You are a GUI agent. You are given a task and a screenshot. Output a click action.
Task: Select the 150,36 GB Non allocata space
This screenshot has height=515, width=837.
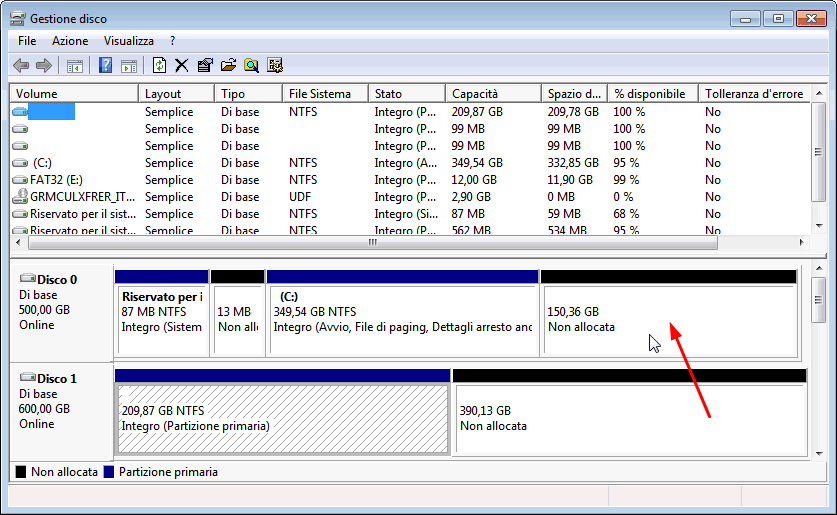669,313
